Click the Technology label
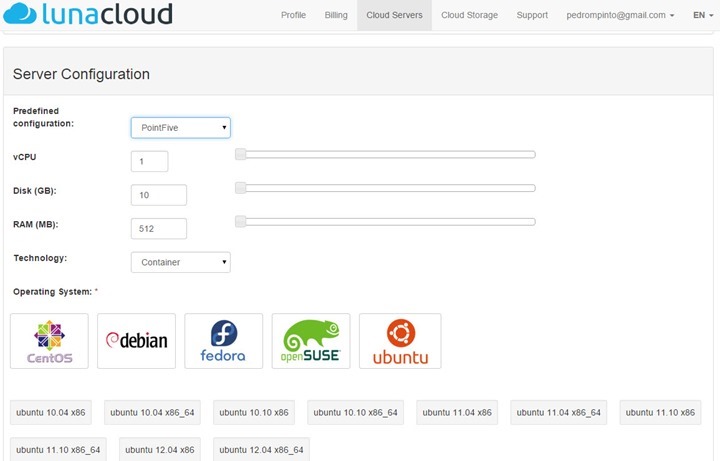Screen dimensions: 720x461 [40, 258]
